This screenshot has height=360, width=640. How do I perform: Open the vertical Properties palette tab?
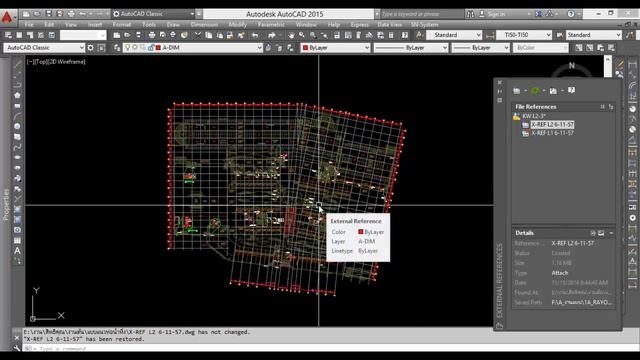tap(6, 204)
